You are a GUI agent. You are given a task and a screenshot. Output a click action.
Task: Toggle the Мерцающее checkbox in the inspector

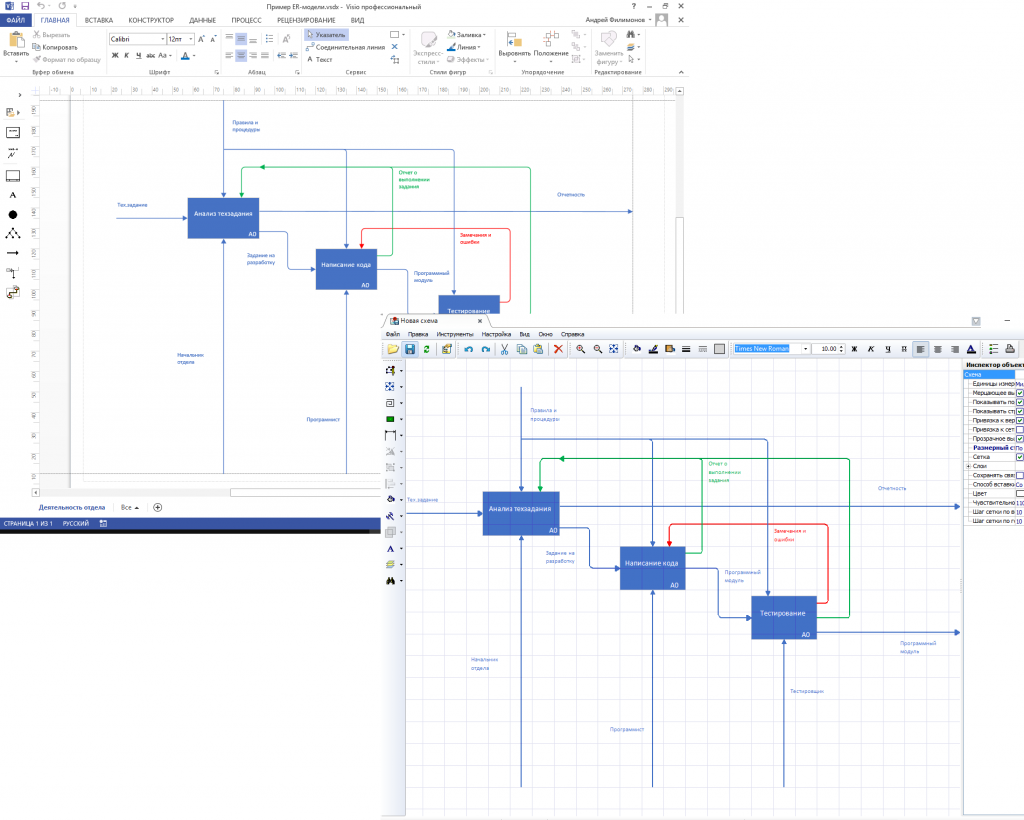1019,393
